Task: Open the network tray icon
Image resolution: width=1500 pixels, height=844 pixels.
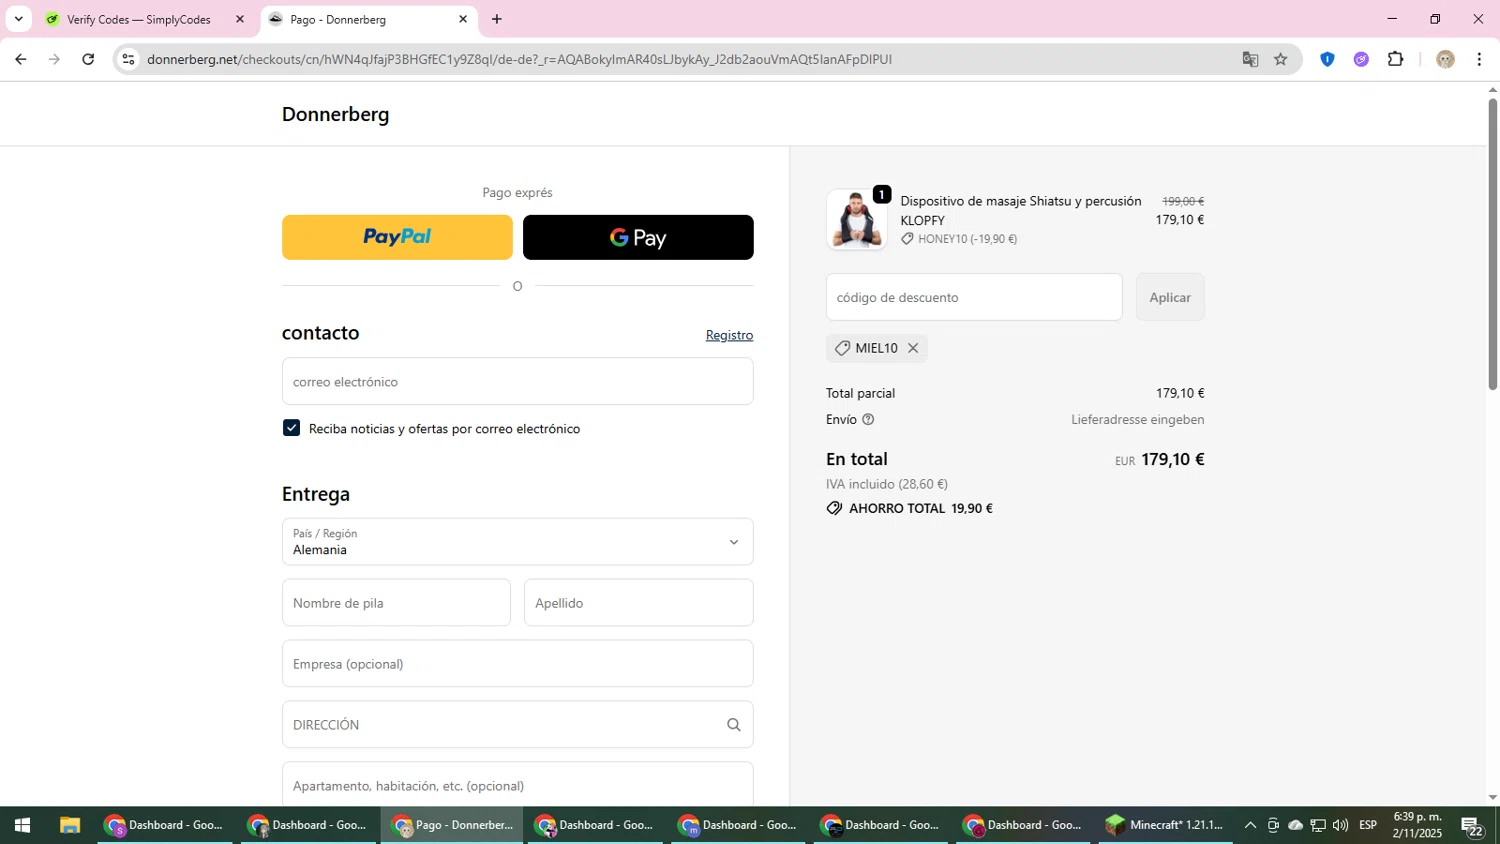Action: coord(1318,825)
